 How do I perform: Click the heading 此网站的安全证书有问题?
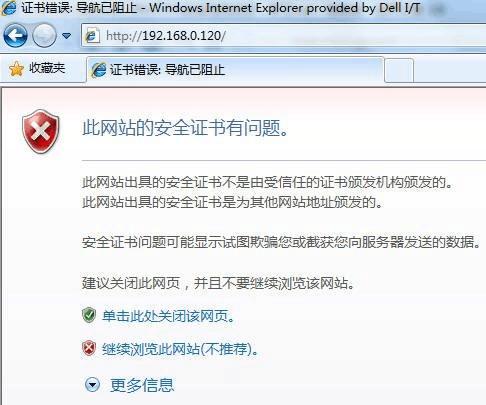tap(185, 128)
